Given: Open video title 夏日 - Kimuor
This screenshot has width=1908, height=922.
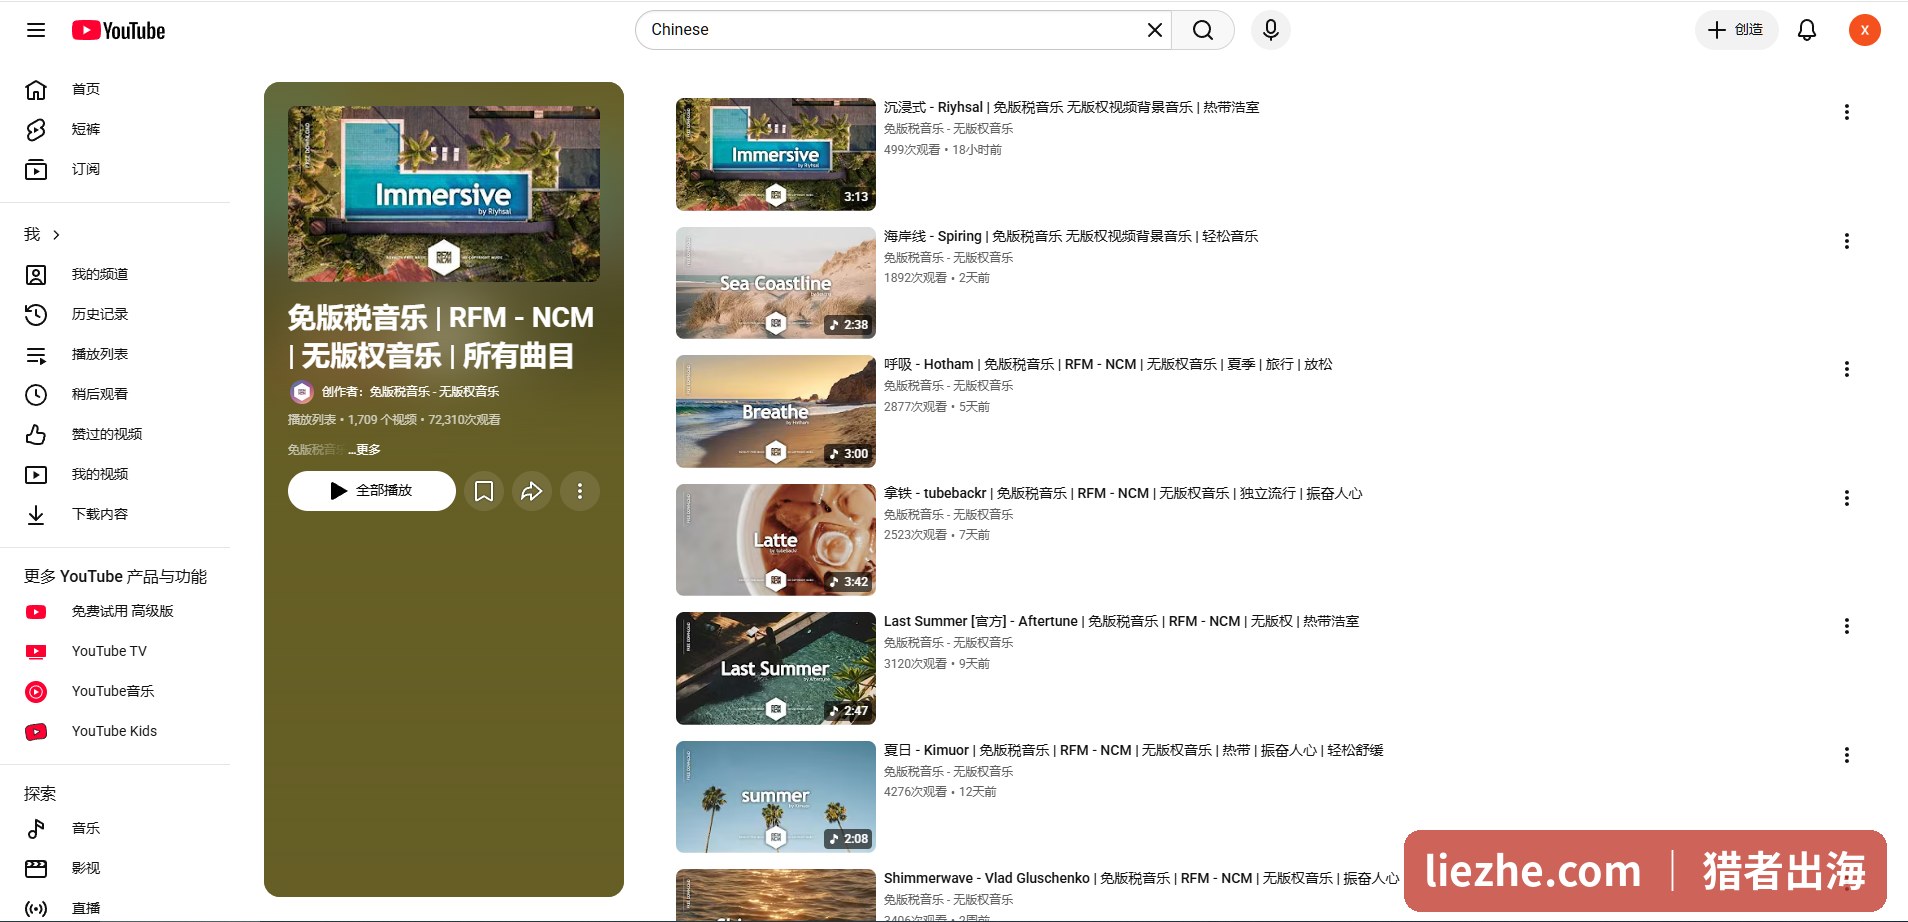Looking at the screenshot, I should [x=1134, y=750].
